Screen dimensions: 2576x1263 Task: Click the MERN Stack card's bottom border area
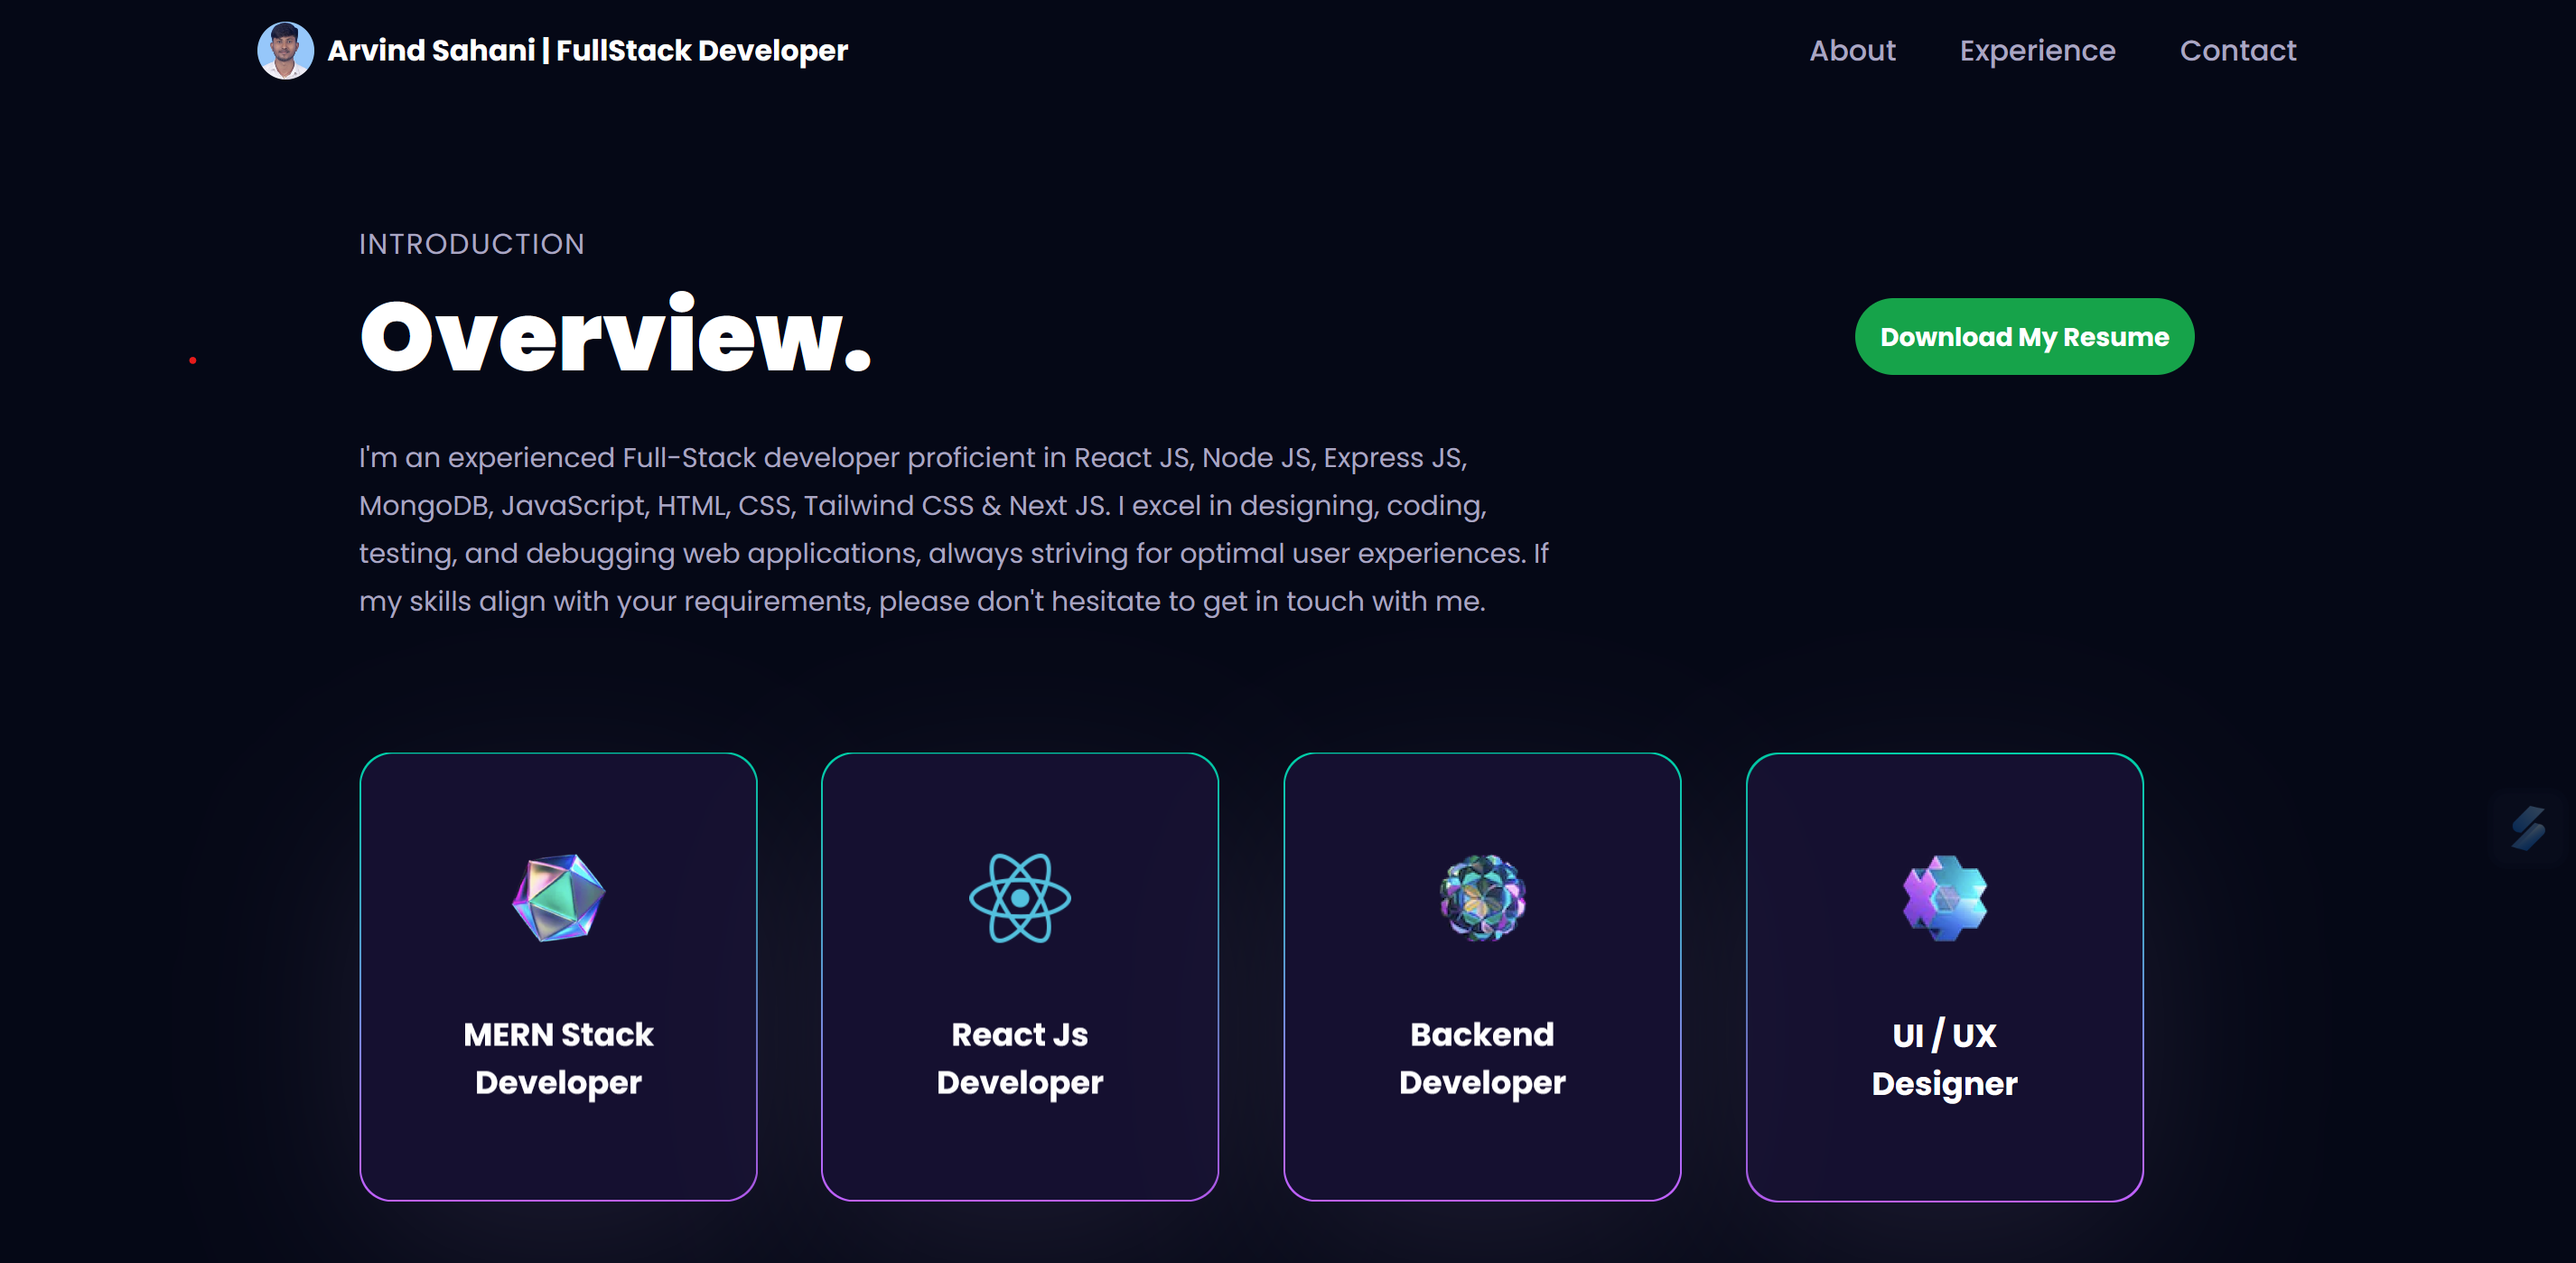[558, 1198]
